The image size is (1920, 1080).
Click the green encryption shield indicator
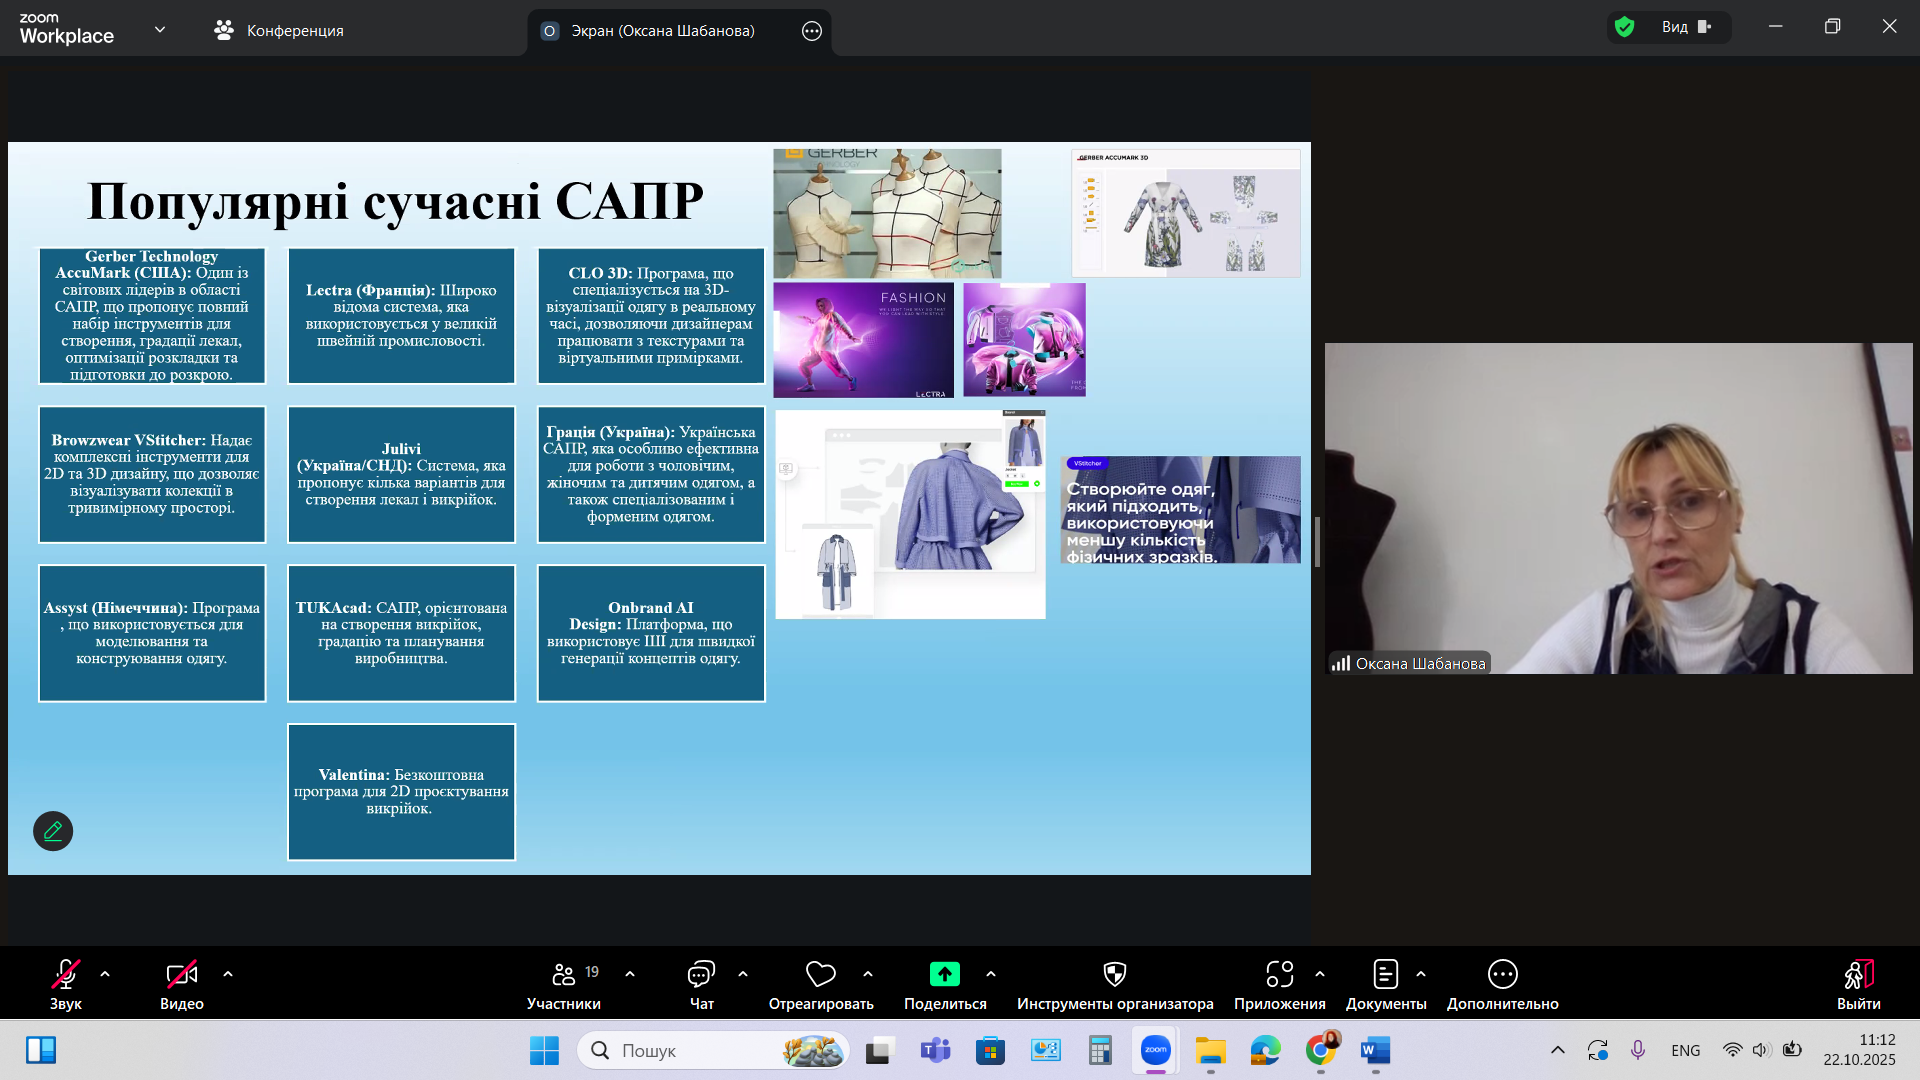[x=1625, y=27]
